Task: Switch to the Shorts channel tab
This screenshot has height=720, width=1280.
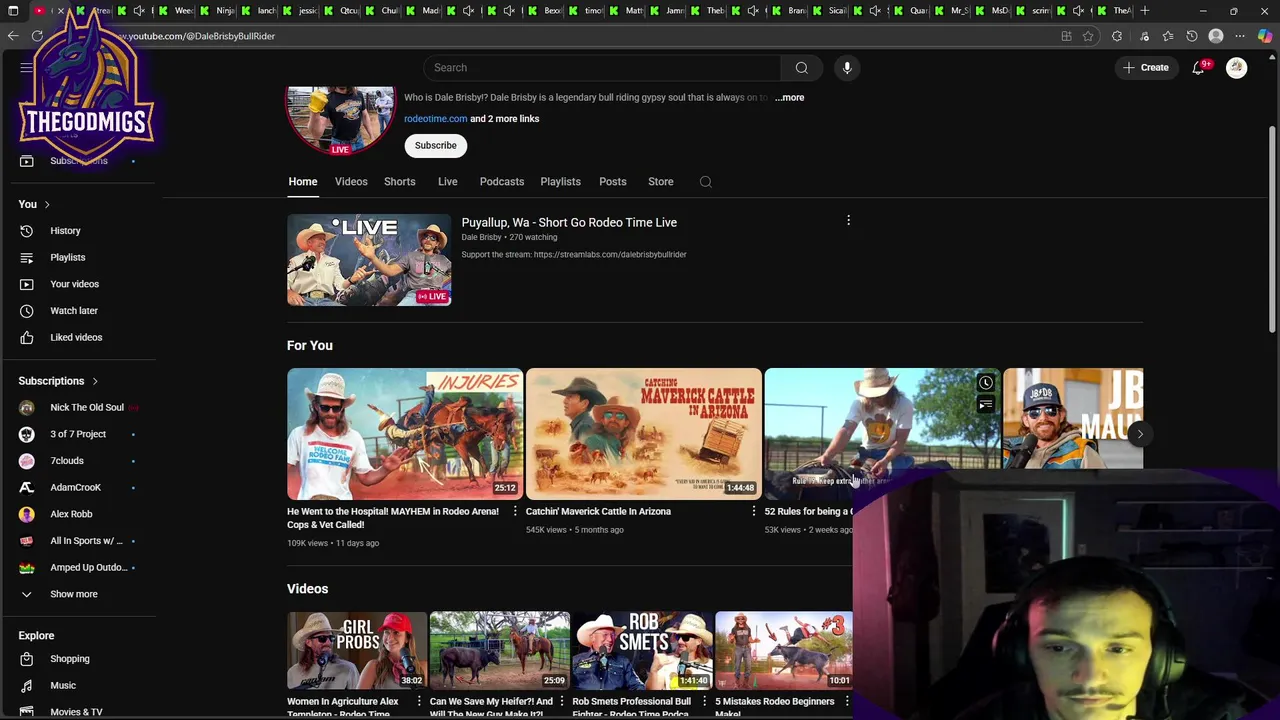Action: [400, 182]
